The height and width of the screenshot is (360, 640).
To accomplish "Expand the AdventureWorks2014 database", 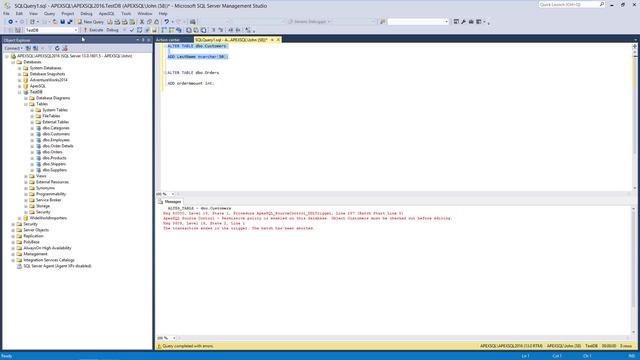I will tap(19, 80).
